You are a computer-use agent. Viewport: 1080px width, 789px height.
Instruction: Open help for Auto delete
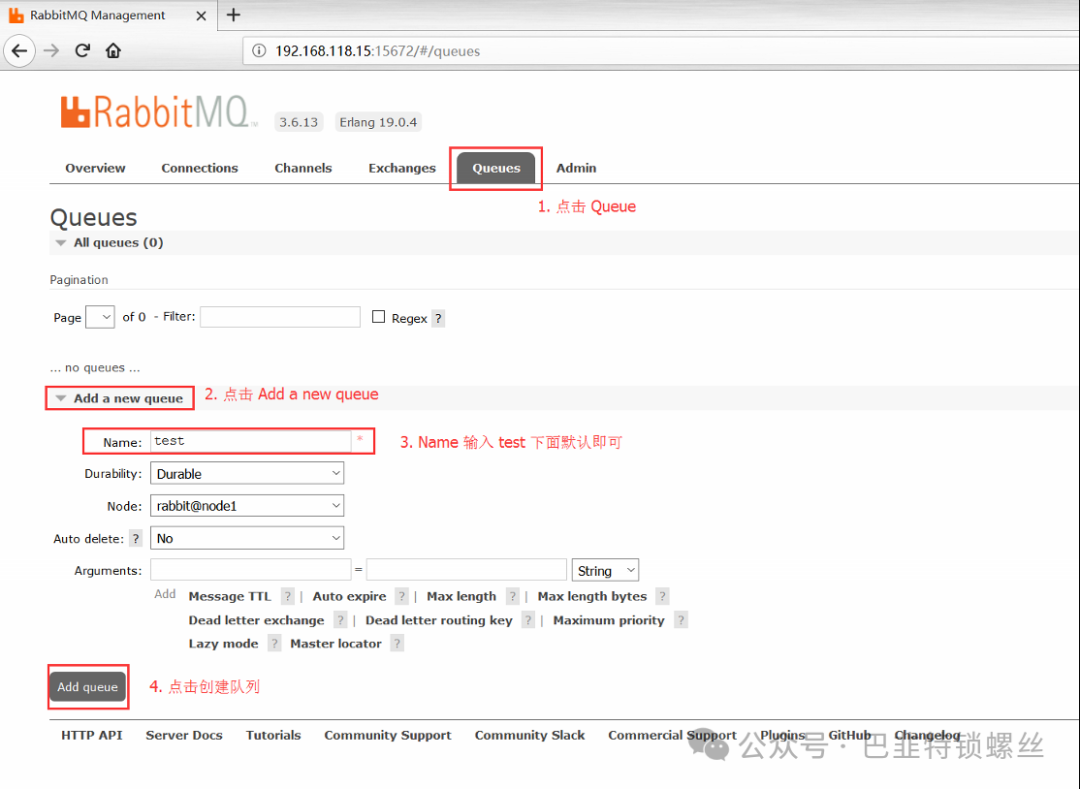pyautogui.click(x=136, y=538)
